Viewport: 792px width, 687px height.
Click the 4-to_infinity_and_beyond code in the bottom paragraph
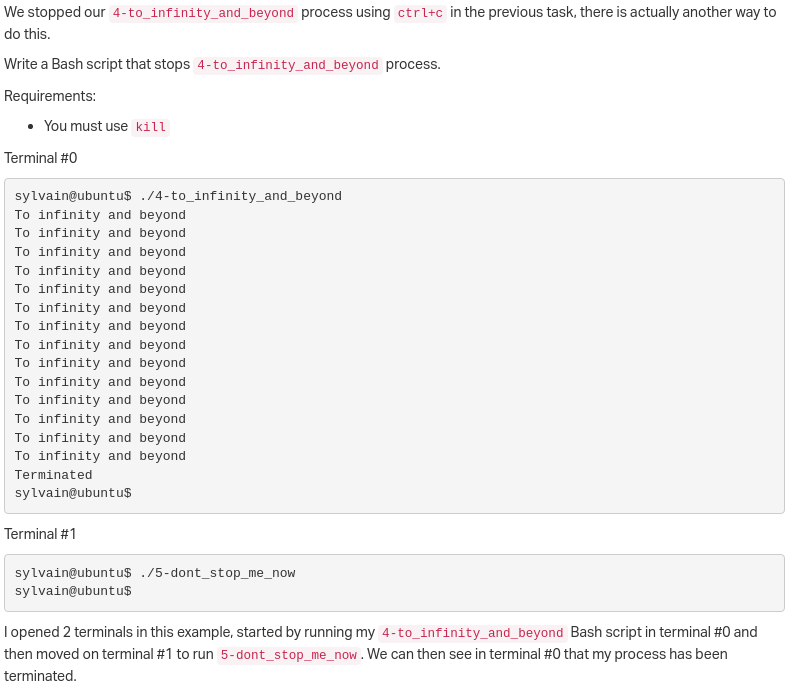coord(472,633)
